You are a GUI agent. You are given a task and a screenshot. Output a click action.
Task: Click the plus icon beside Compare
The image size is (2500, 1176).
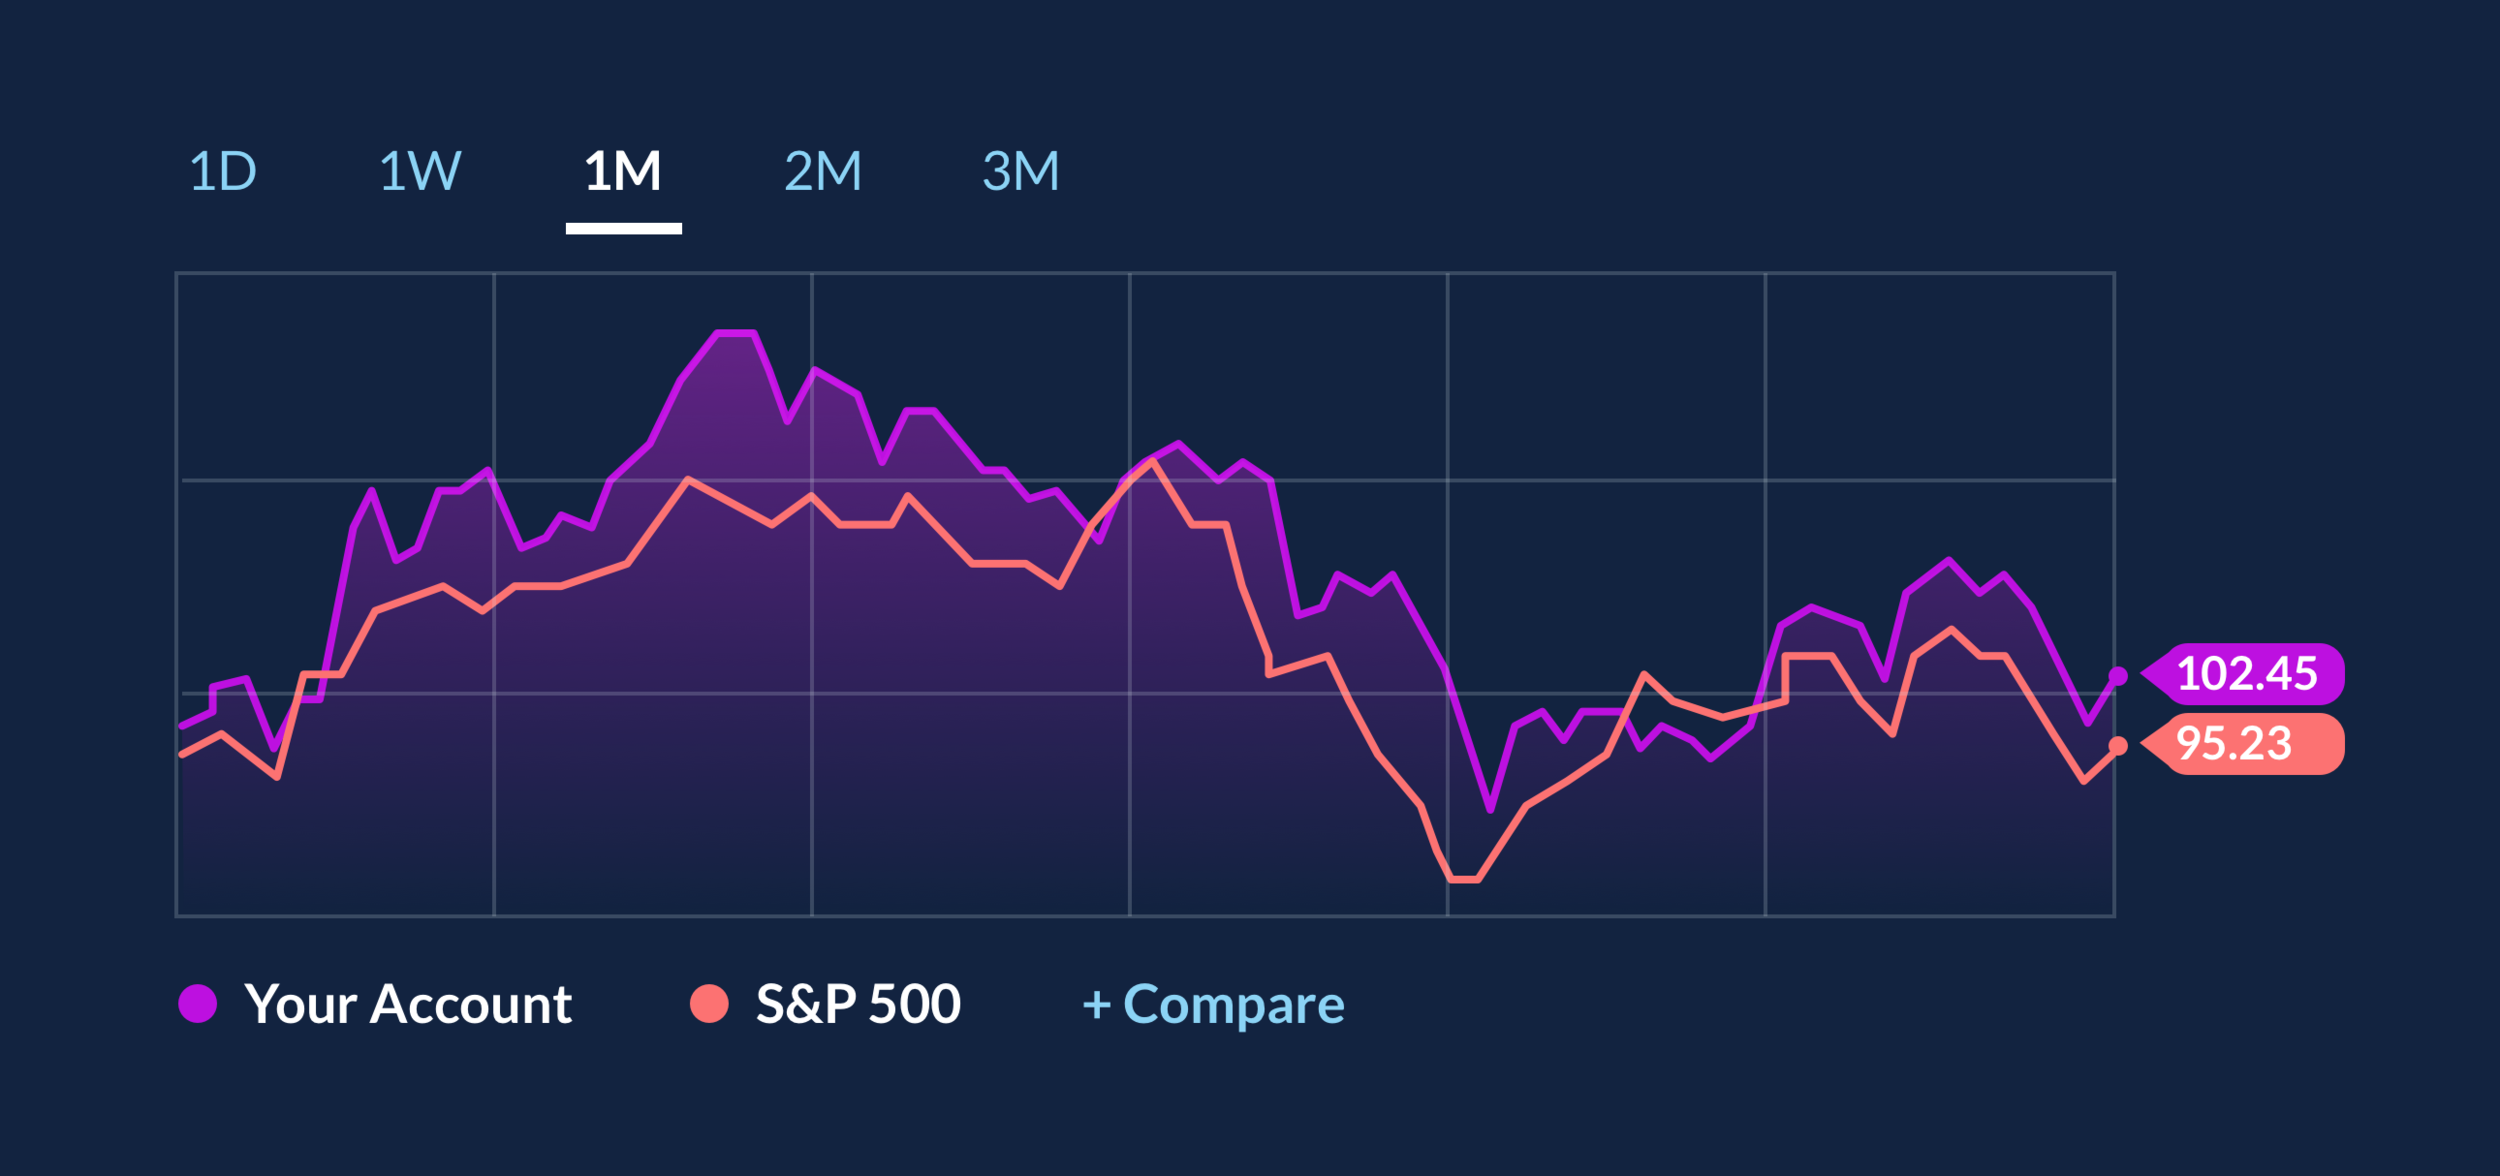tap(1096, 1004)
